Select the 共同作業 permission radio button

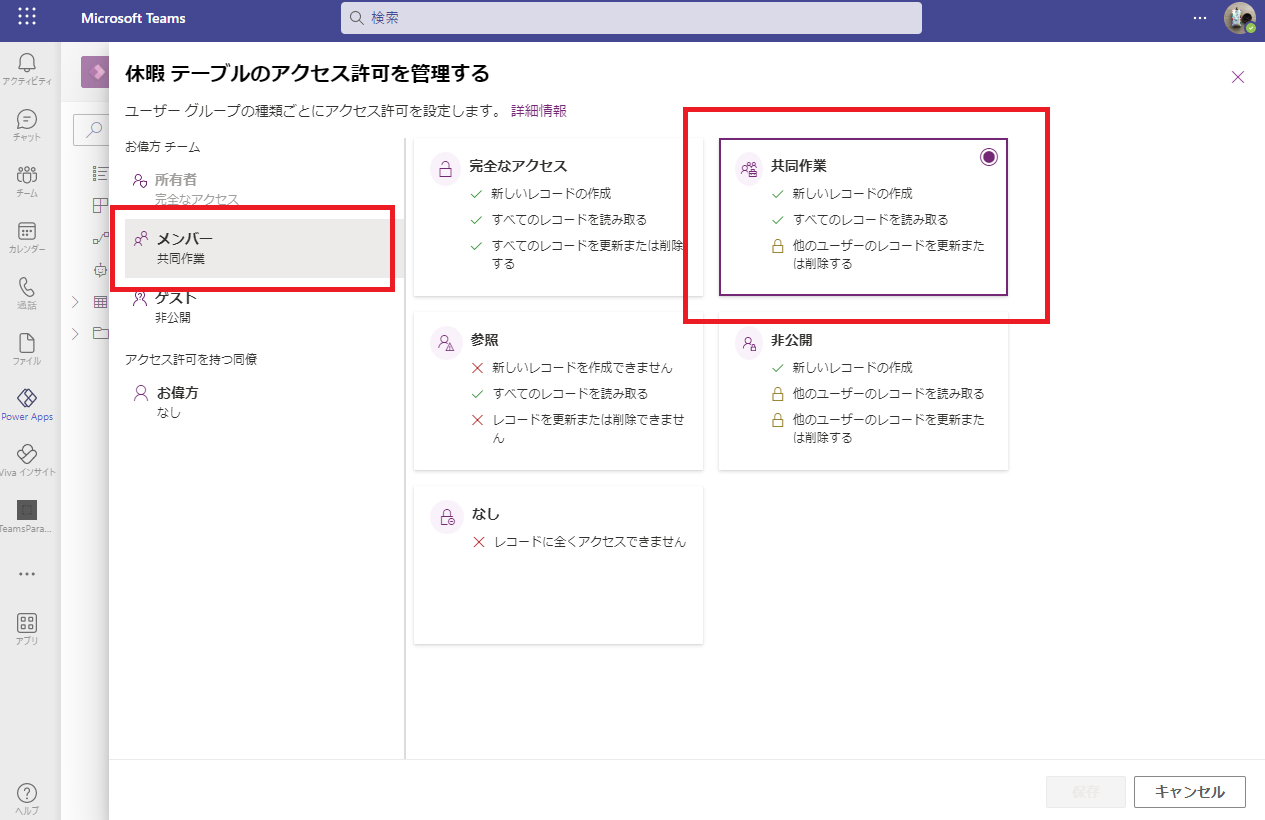[x=989, y=156]
